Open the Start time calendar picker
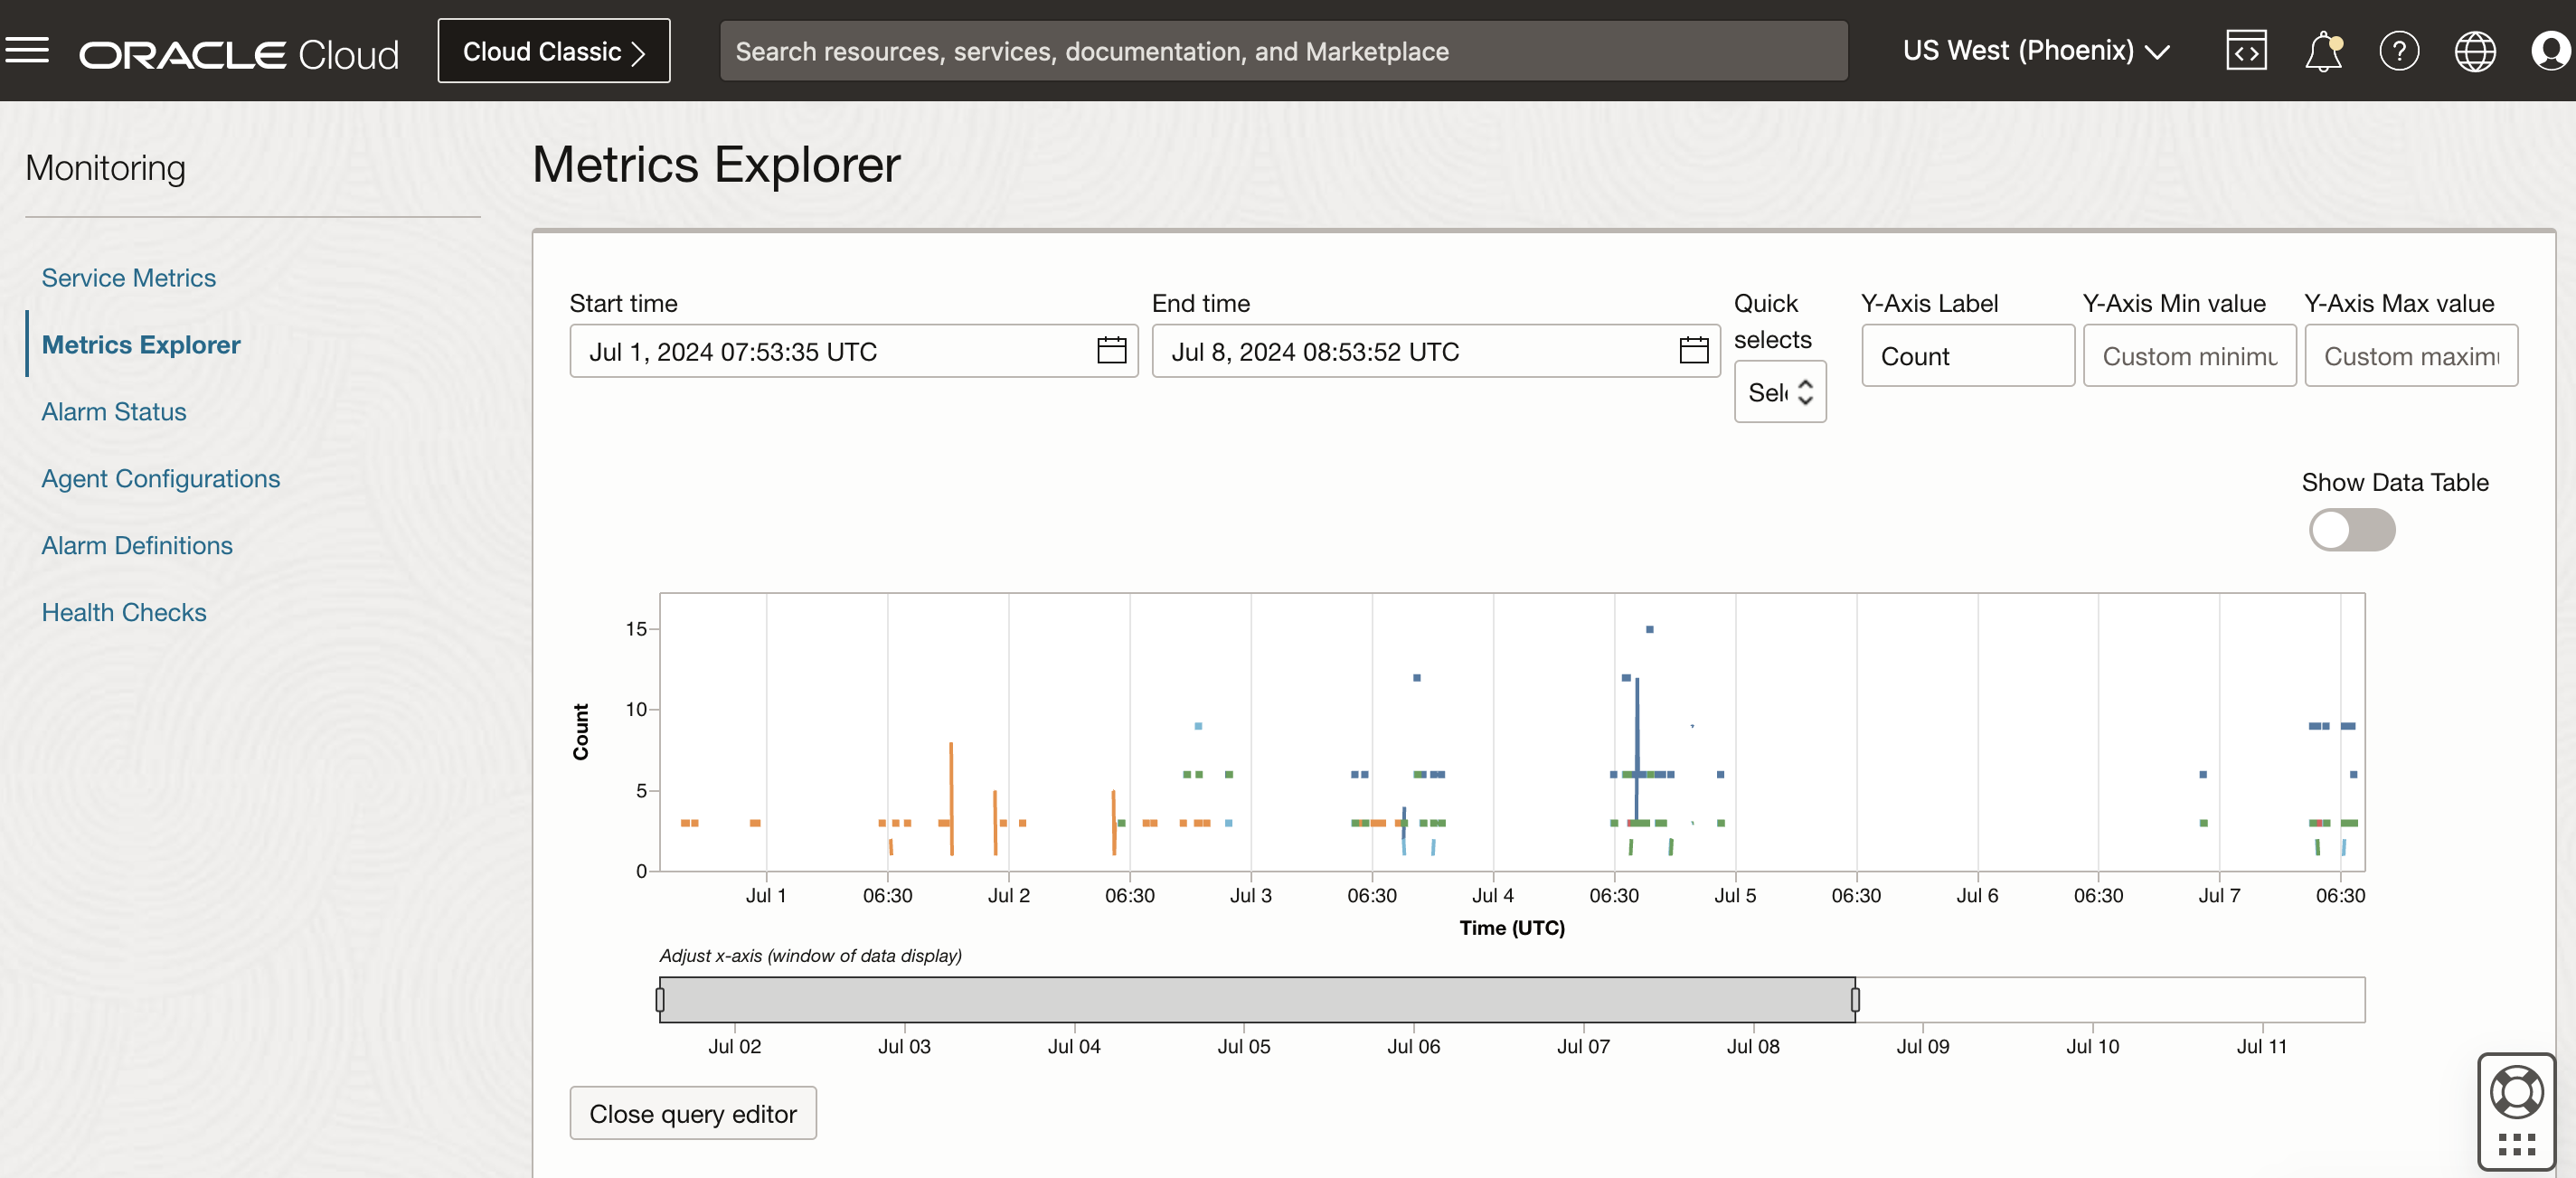This screenshot has height=1178, width=2576. click(x=1111, y=351)
